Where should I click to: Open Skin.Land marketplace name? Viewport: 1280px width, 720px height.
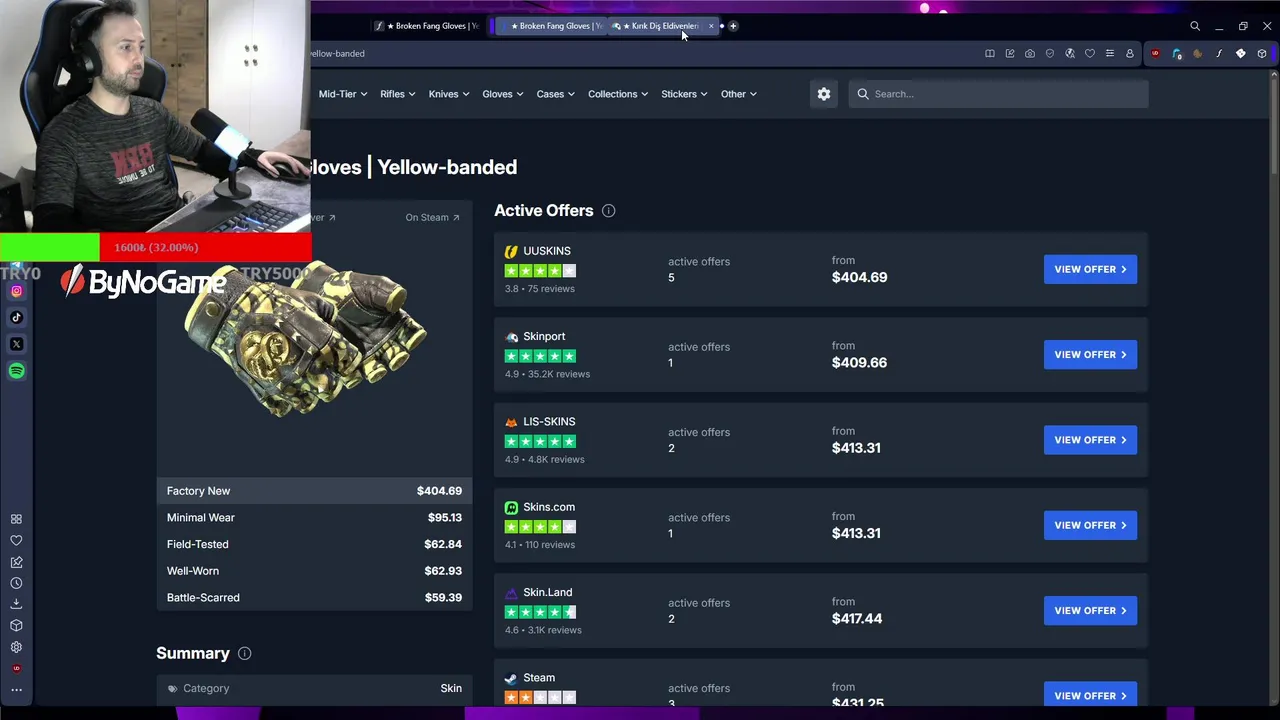547,593
